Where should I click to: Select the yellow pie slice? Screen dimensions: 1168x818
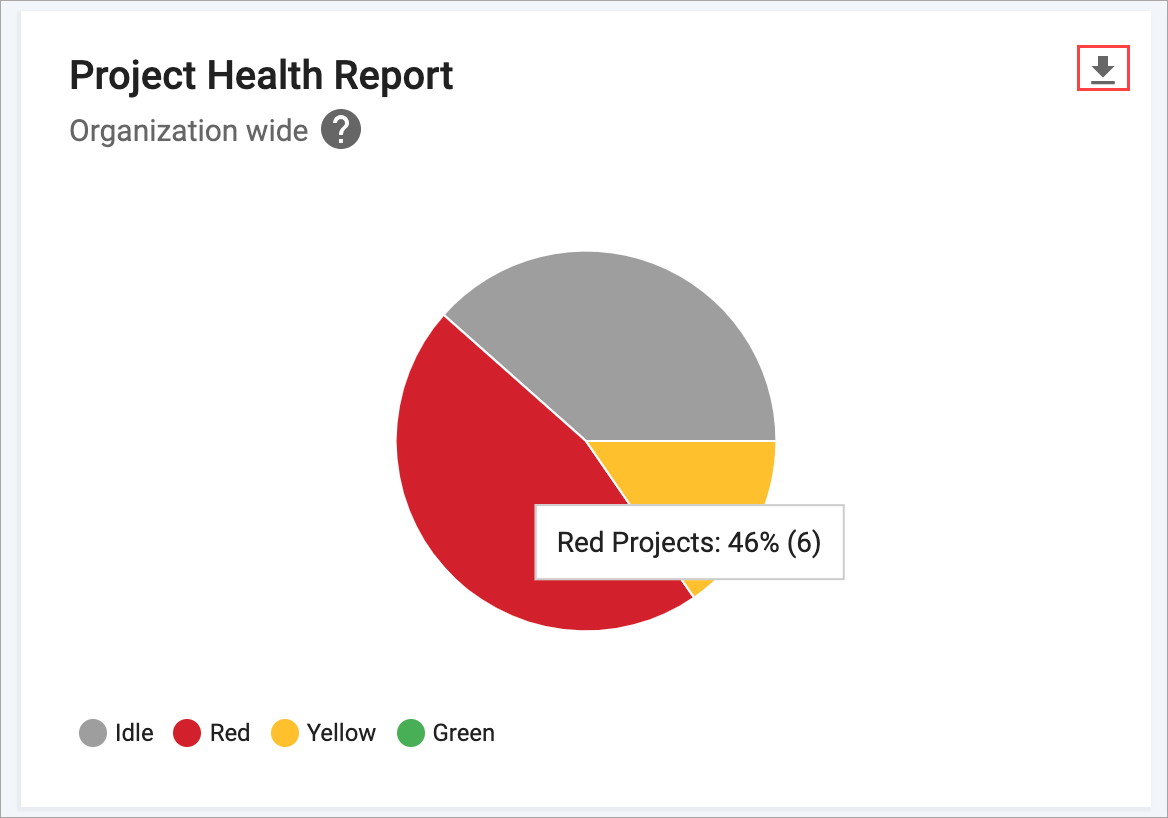720,475
